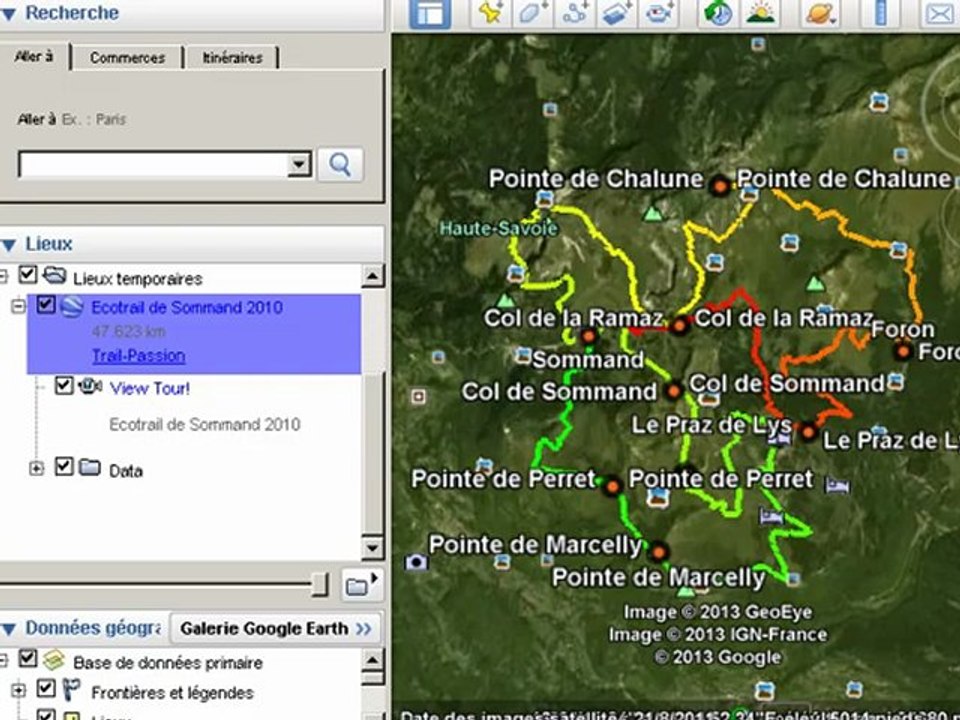Expand the Frontières et légendes layer node
Viewport: 960px width, 720px height.
click(x=18, y=691)
